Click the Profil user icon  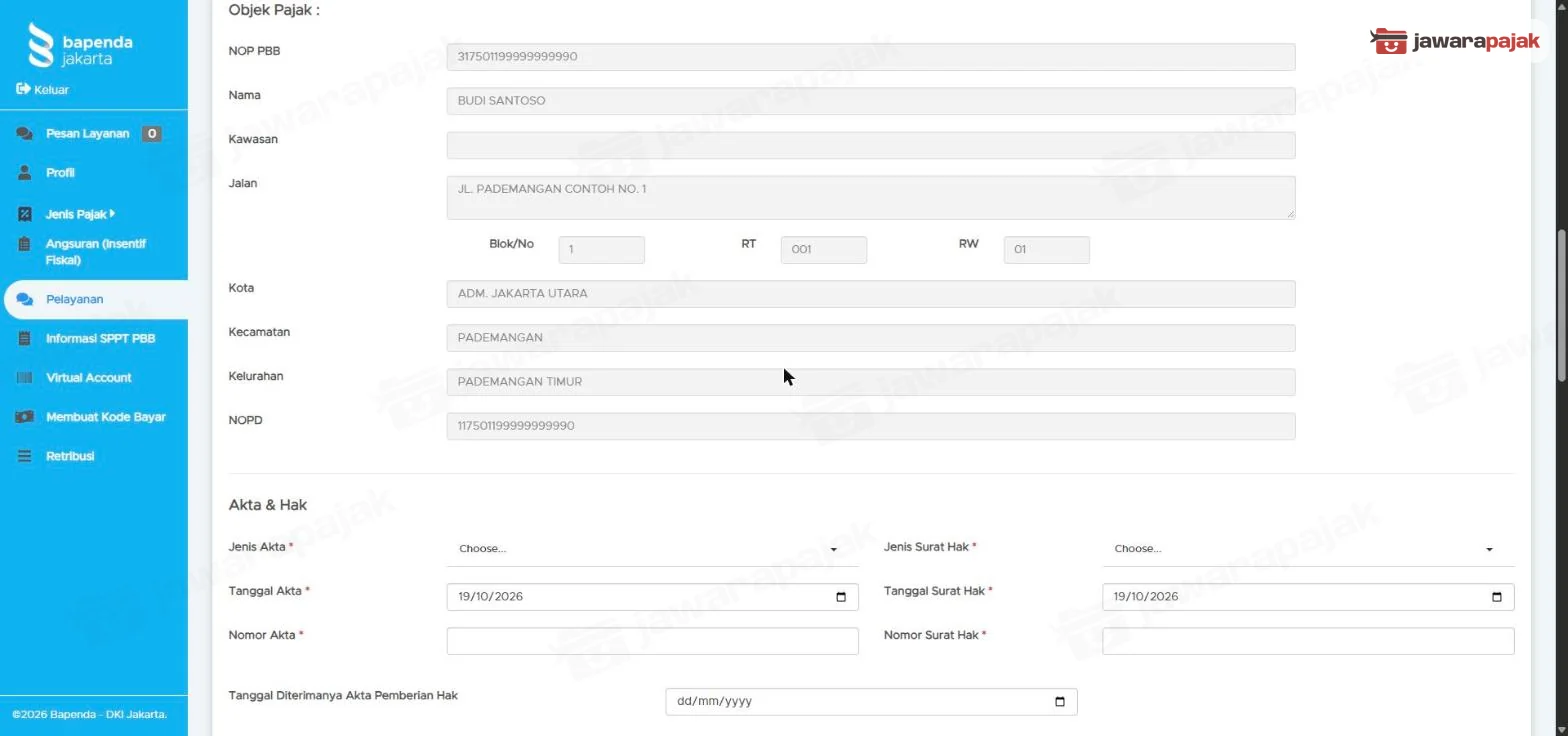[25, 173]
